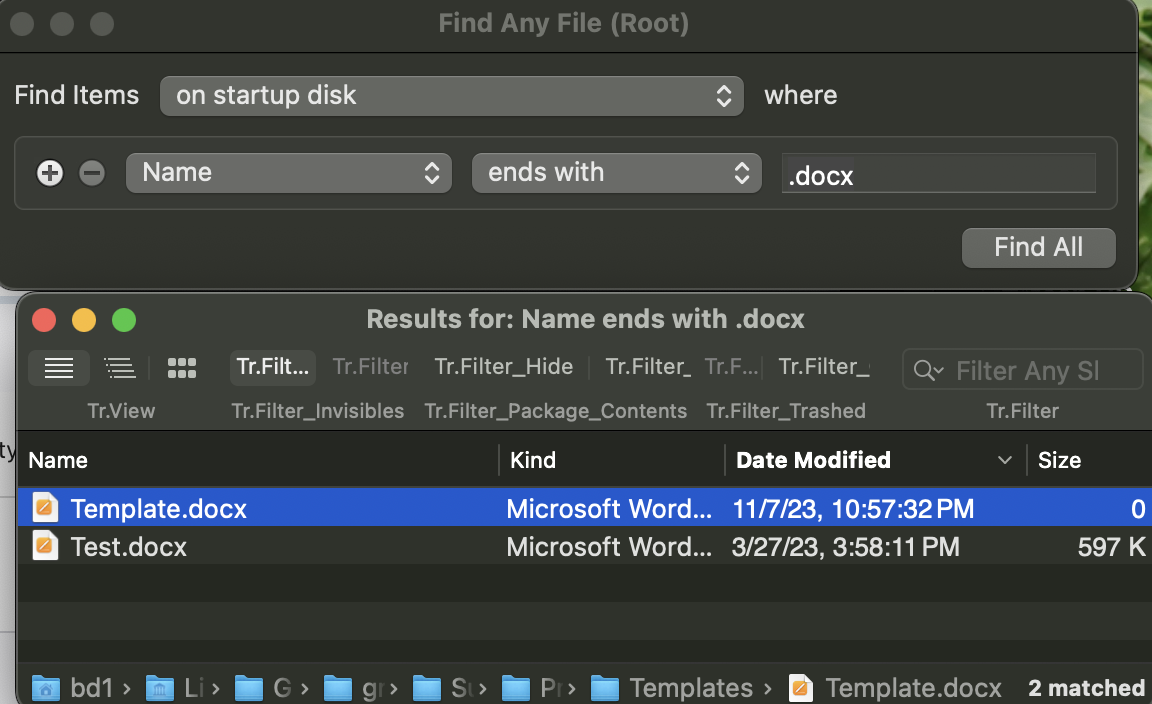Screen dimensions: 1152x704
Task: Click the '.docx' search text field
Action: coord(938,175)
